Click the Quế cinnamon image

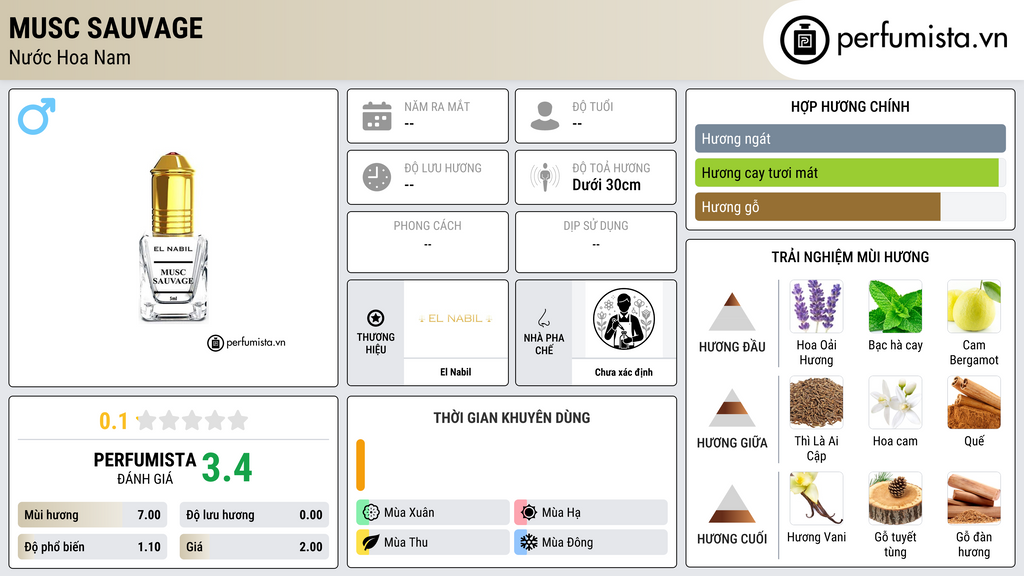point(974,402)
